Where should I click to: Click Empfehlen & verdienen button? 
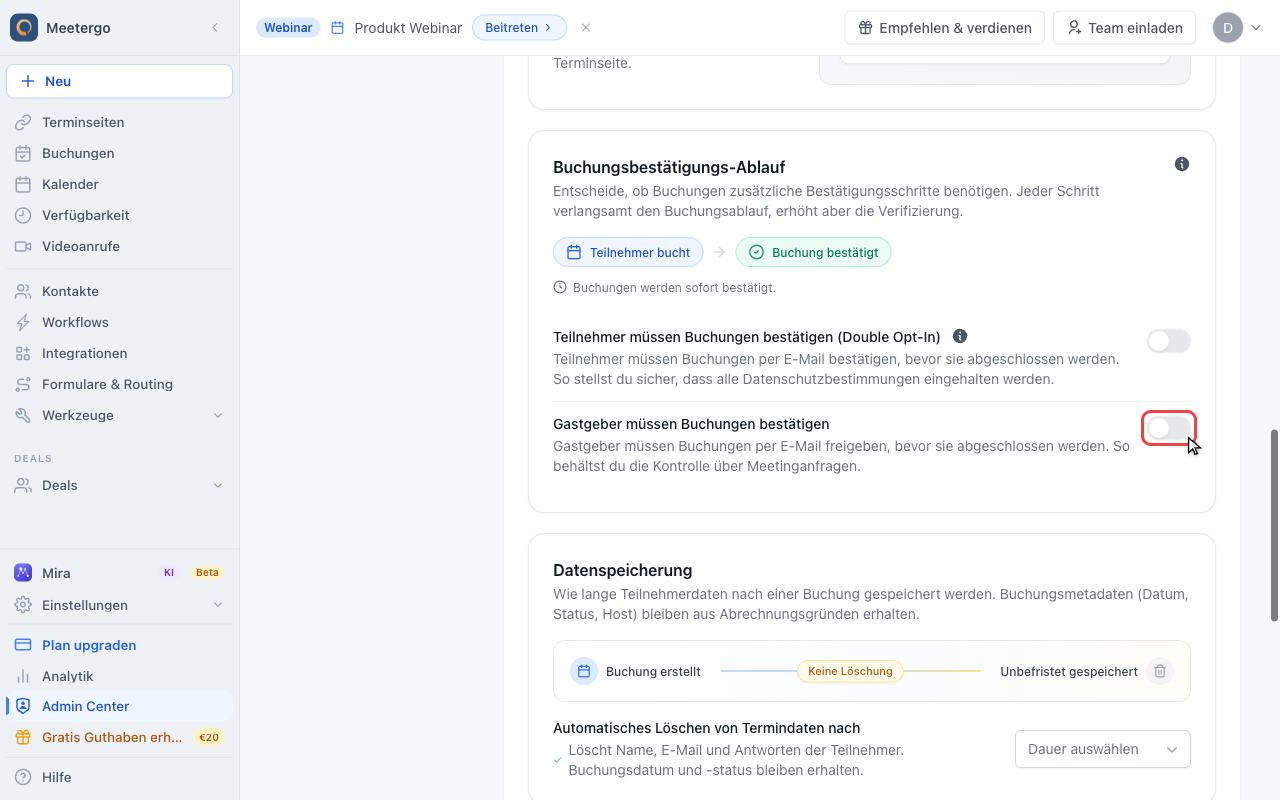(x=945, y=28)
